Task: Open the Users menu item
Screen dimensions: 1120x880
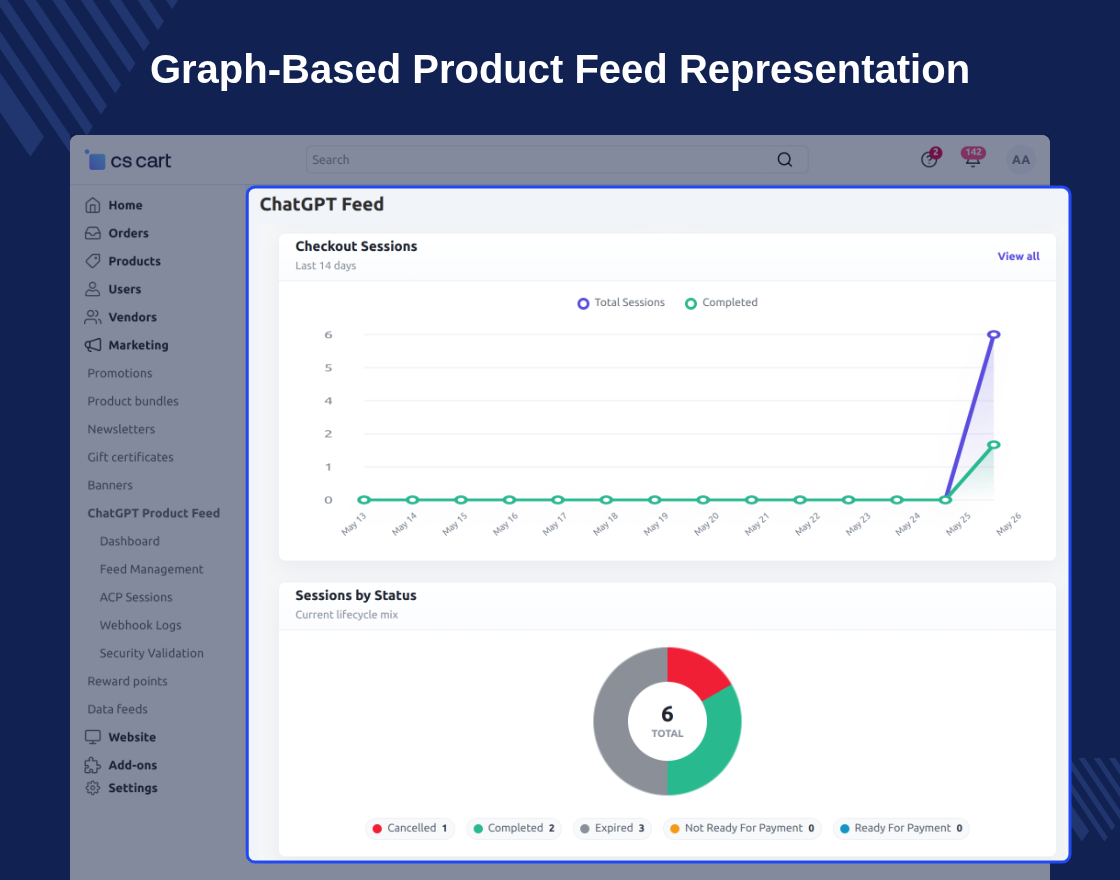Action: [x=125, y=289]
